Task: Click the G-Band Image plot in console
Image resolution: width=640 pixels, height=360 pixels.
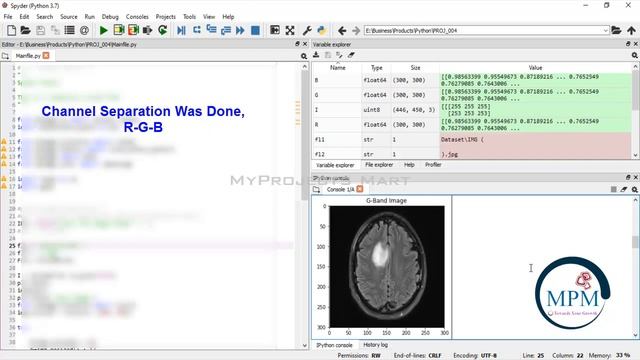Action: pyautogui.click(x=382, y=267)
